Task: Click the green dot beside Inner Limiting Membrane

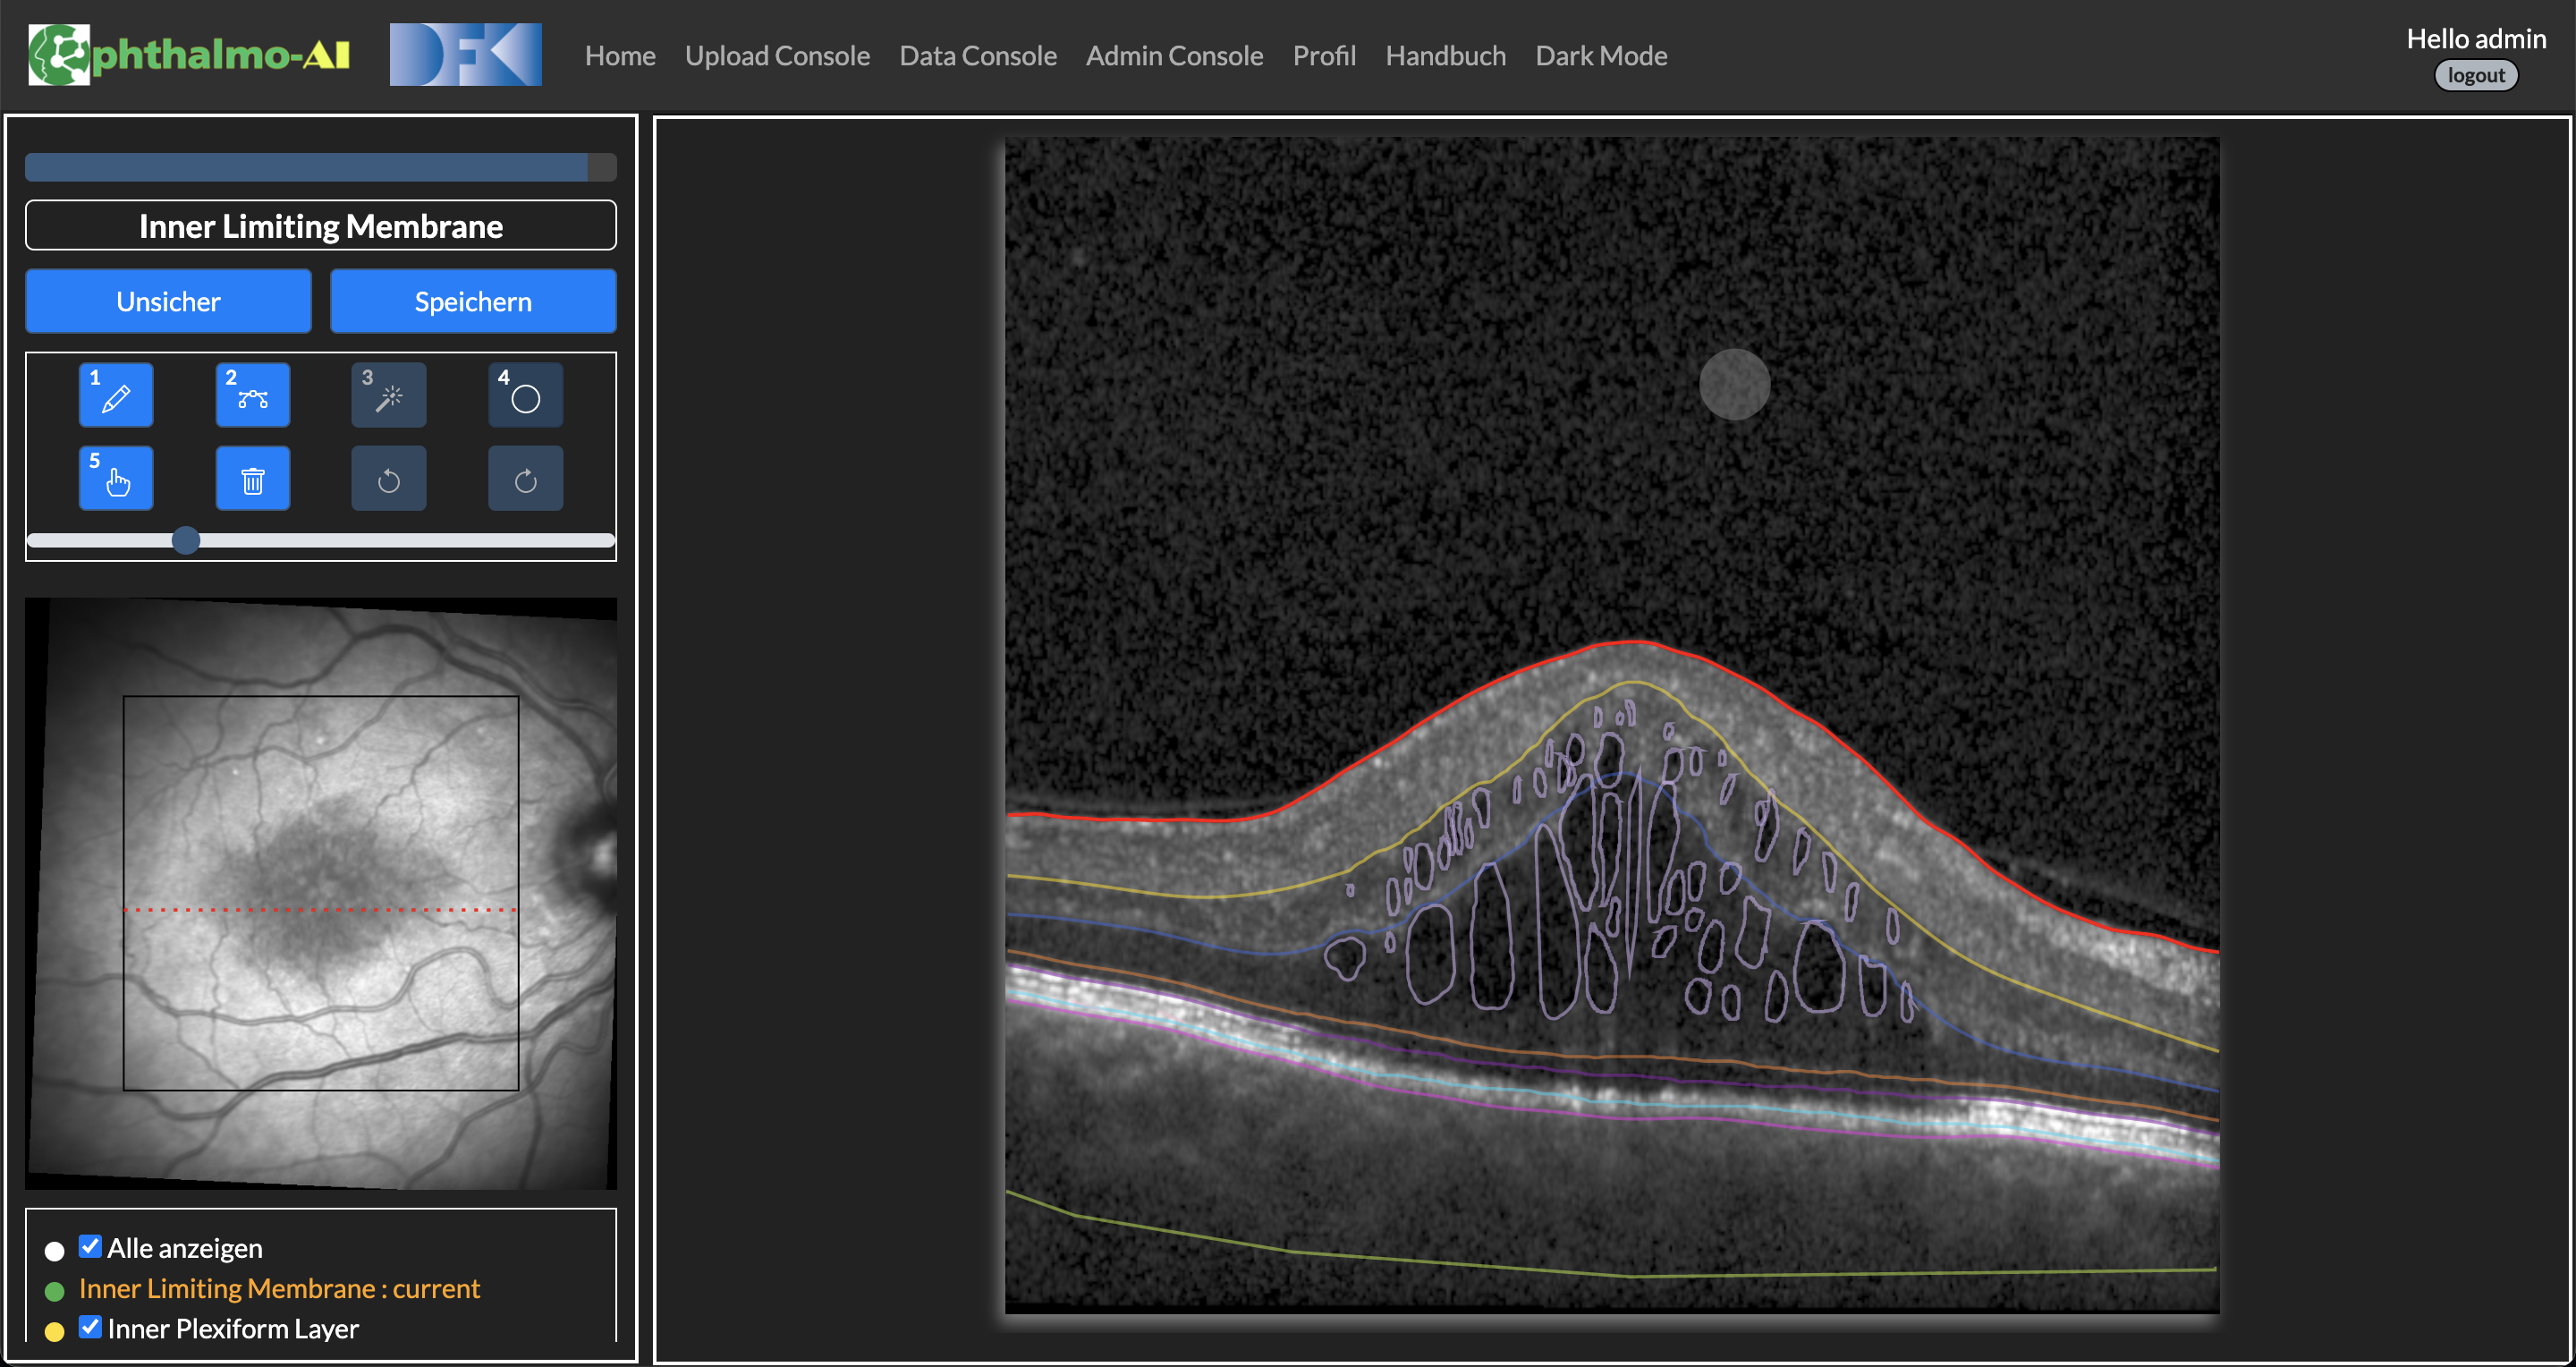Action: [55, 1291]
